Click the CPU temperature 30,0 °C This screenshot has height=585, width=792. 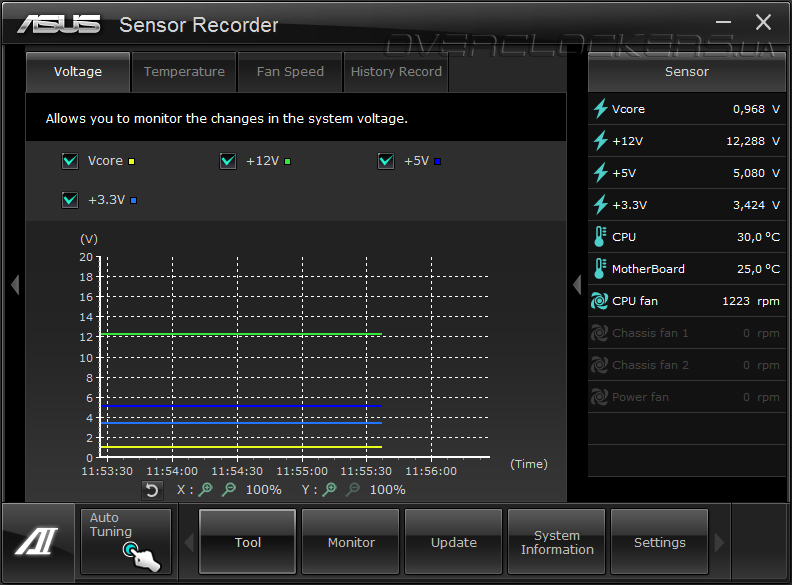(758, 237)
